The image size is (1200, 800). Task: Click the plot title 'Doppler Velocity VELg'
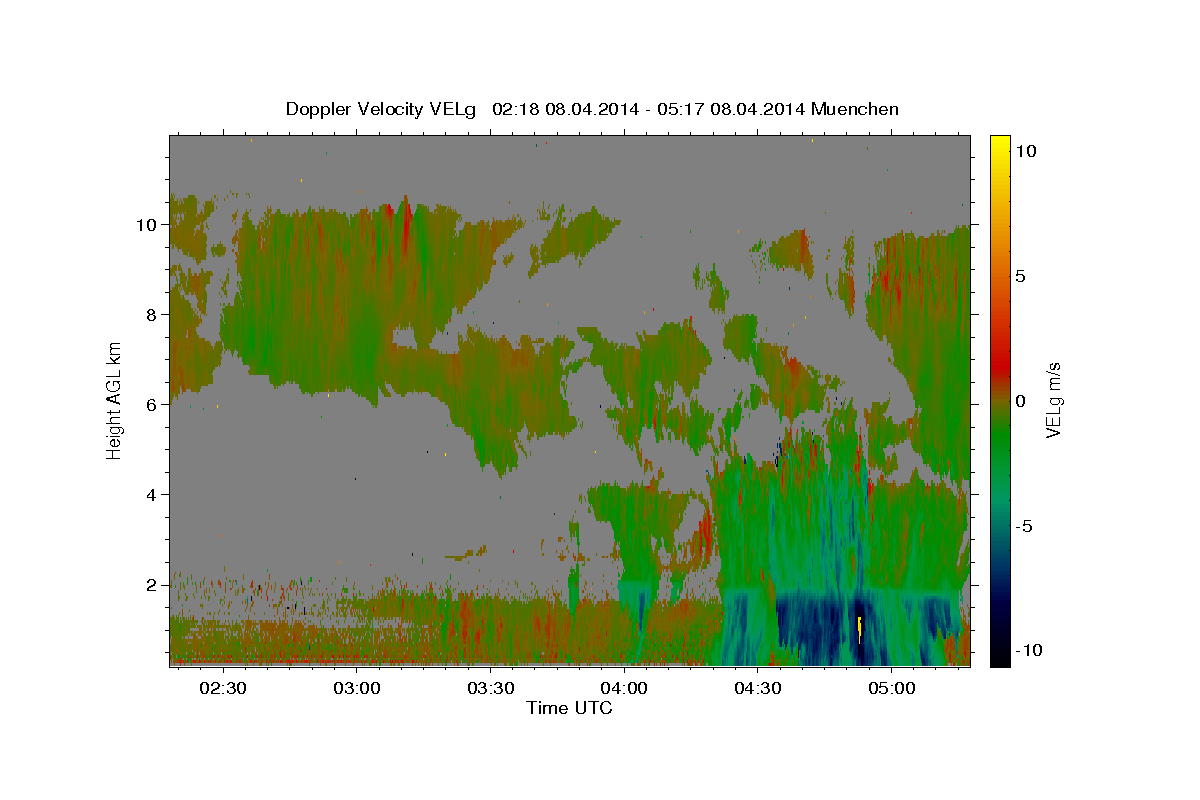pos(383,109)
